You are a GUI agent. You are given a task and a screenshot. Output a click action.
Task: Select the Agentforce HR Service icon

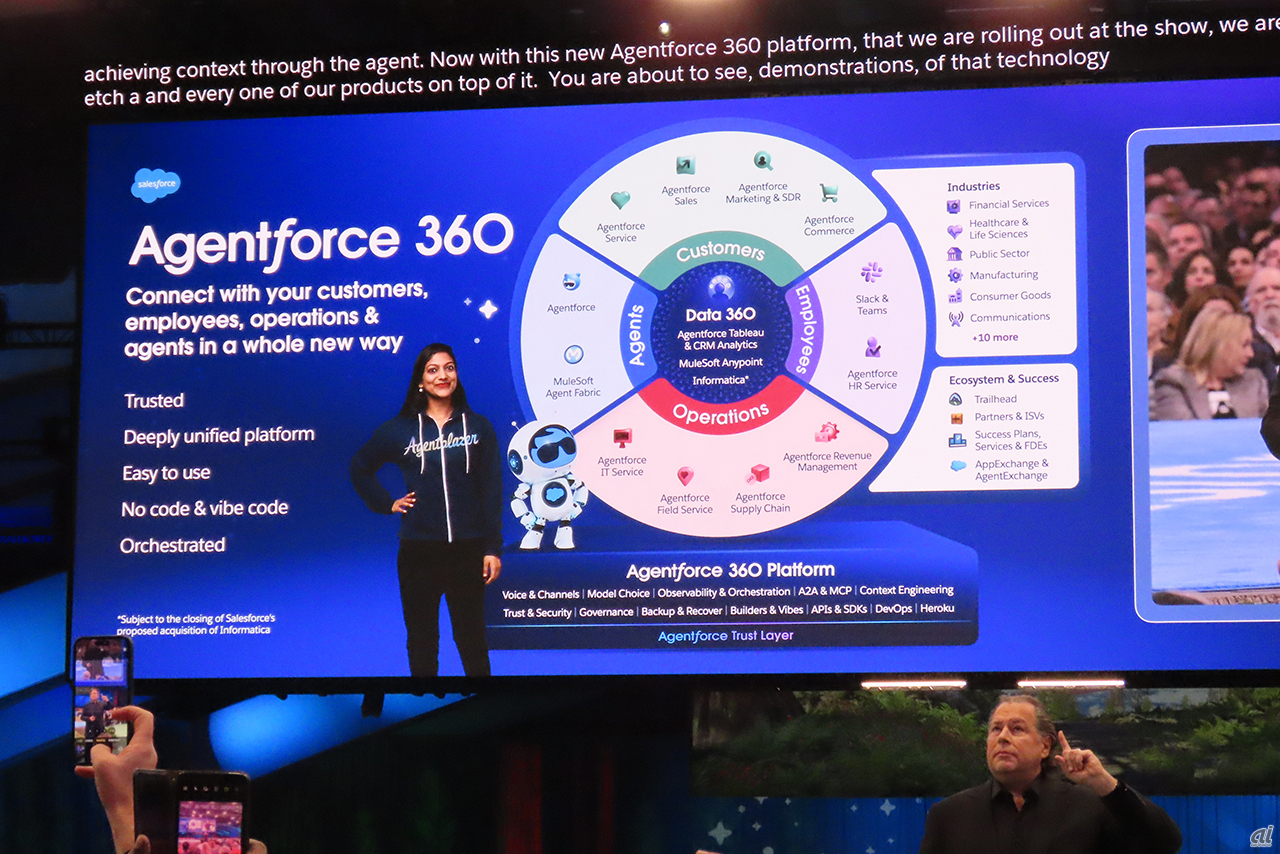[x=873, y=347]
